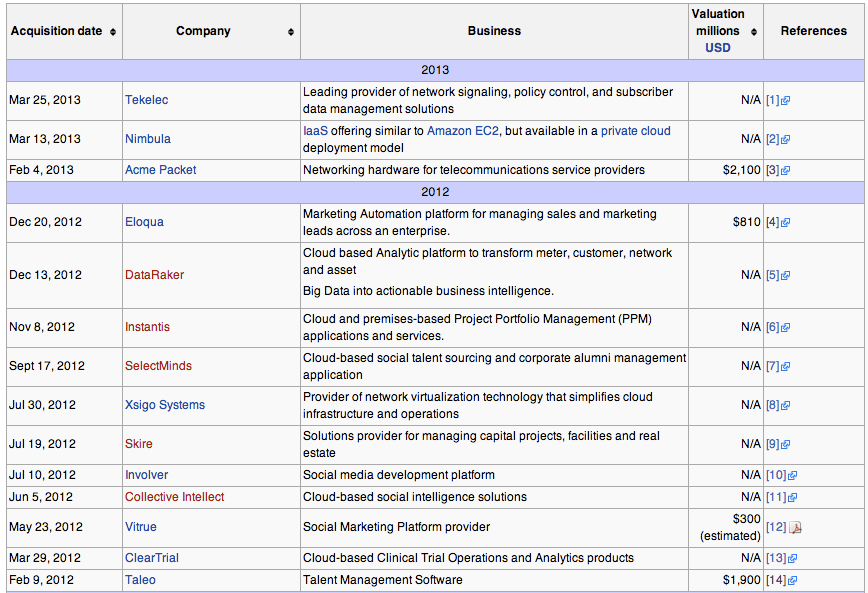868x593 pixels.
Task: Open the Xsigo Systems company link
Action: pyautogui.click(x=164, y=405)
